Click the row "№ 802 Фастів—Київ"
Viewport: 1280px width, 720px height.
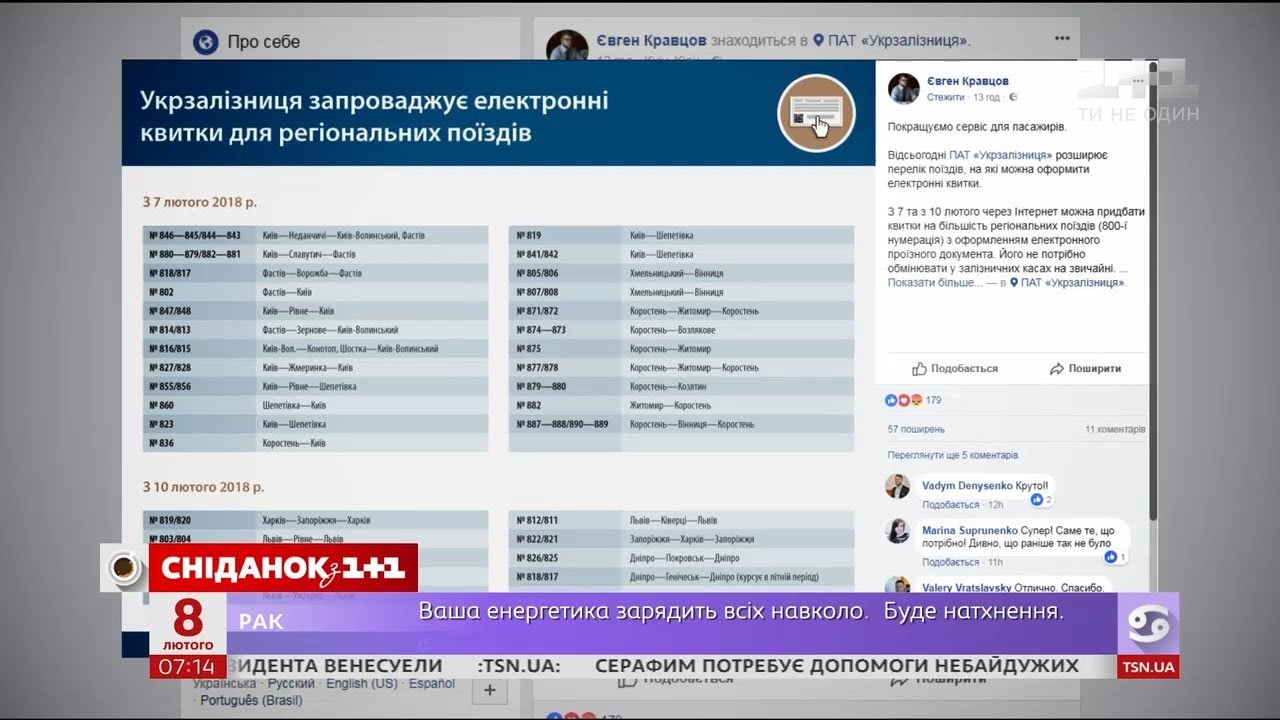(315, 292)
